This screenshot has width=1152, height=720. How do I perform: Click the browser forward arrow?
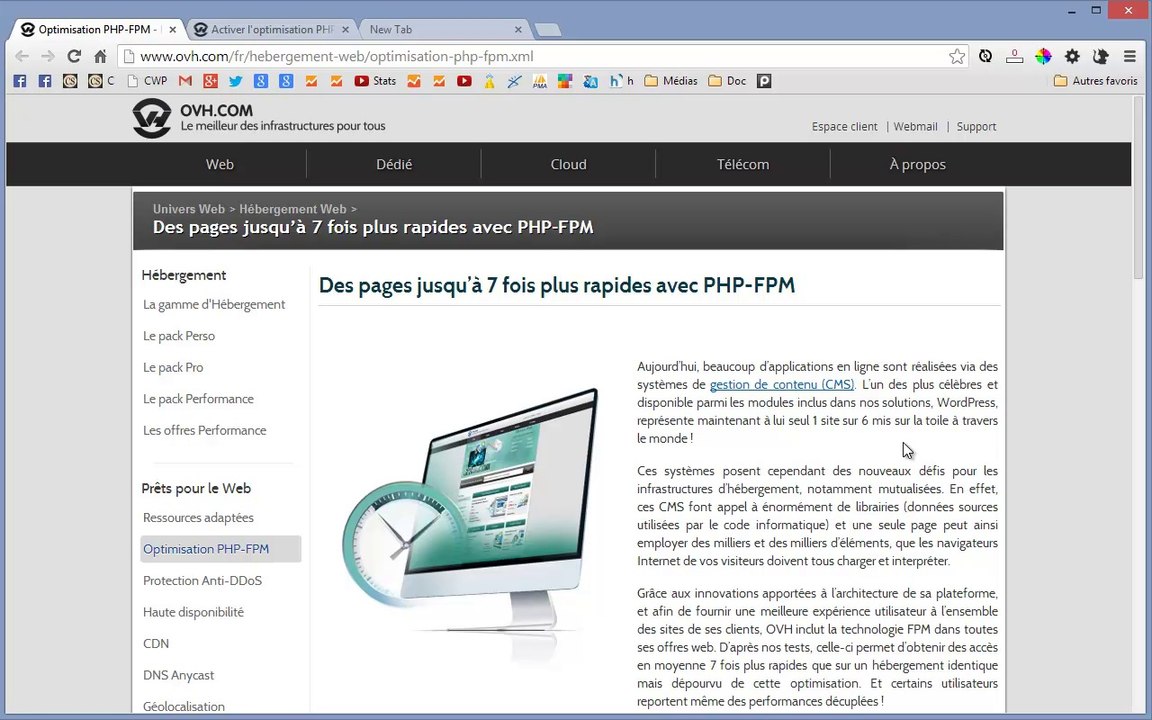48,57
